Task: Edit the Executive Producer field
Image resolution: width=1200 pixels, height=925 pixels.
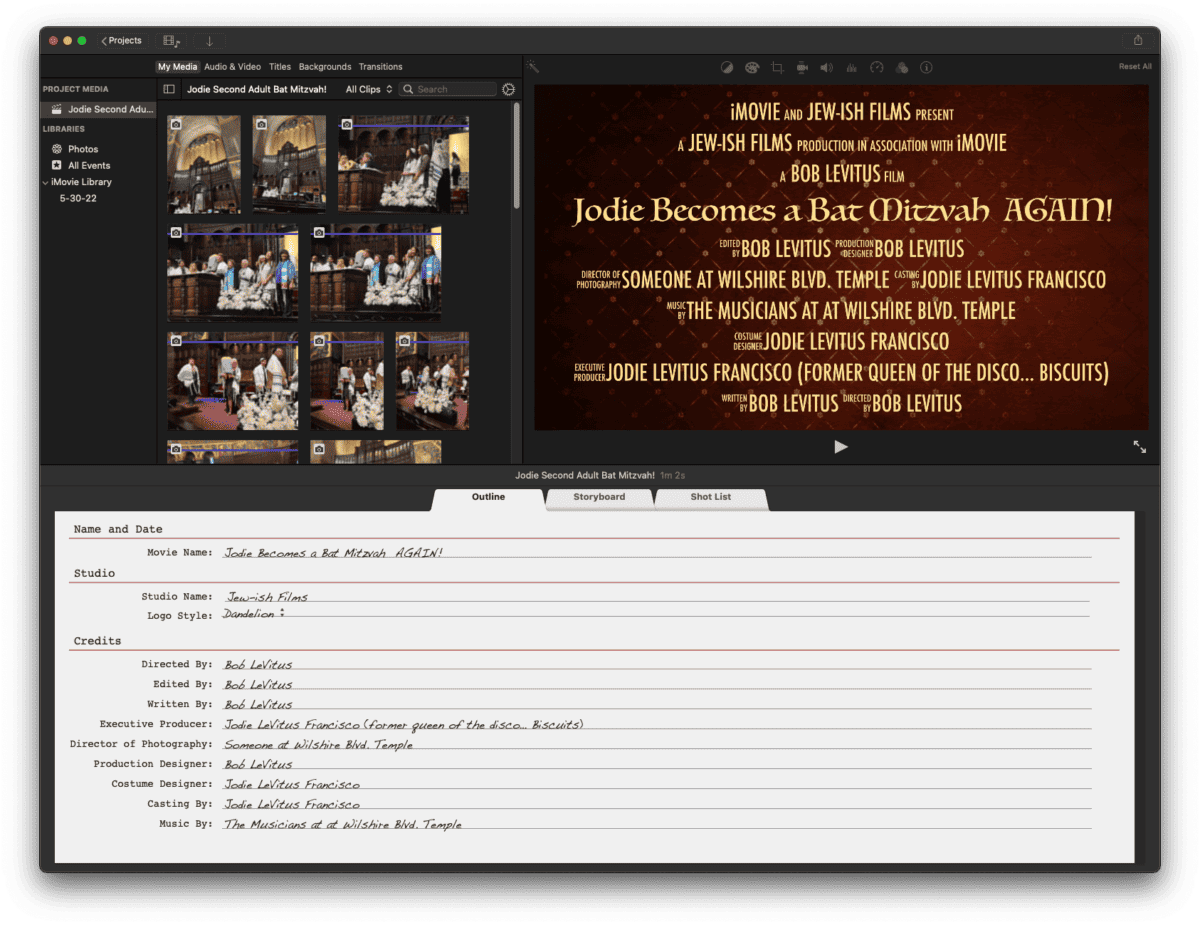Action: (x=656, y=724)
